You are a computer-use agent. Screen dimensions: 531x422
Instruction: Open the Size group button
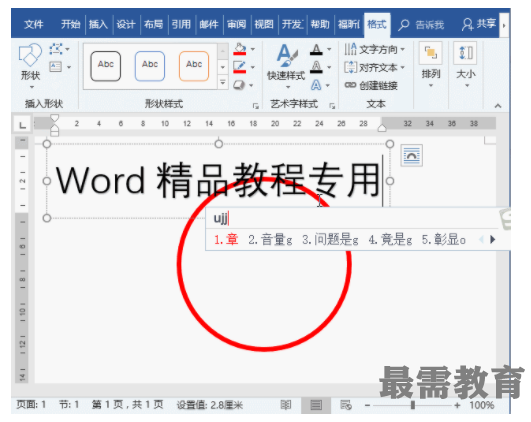(466, 65)
